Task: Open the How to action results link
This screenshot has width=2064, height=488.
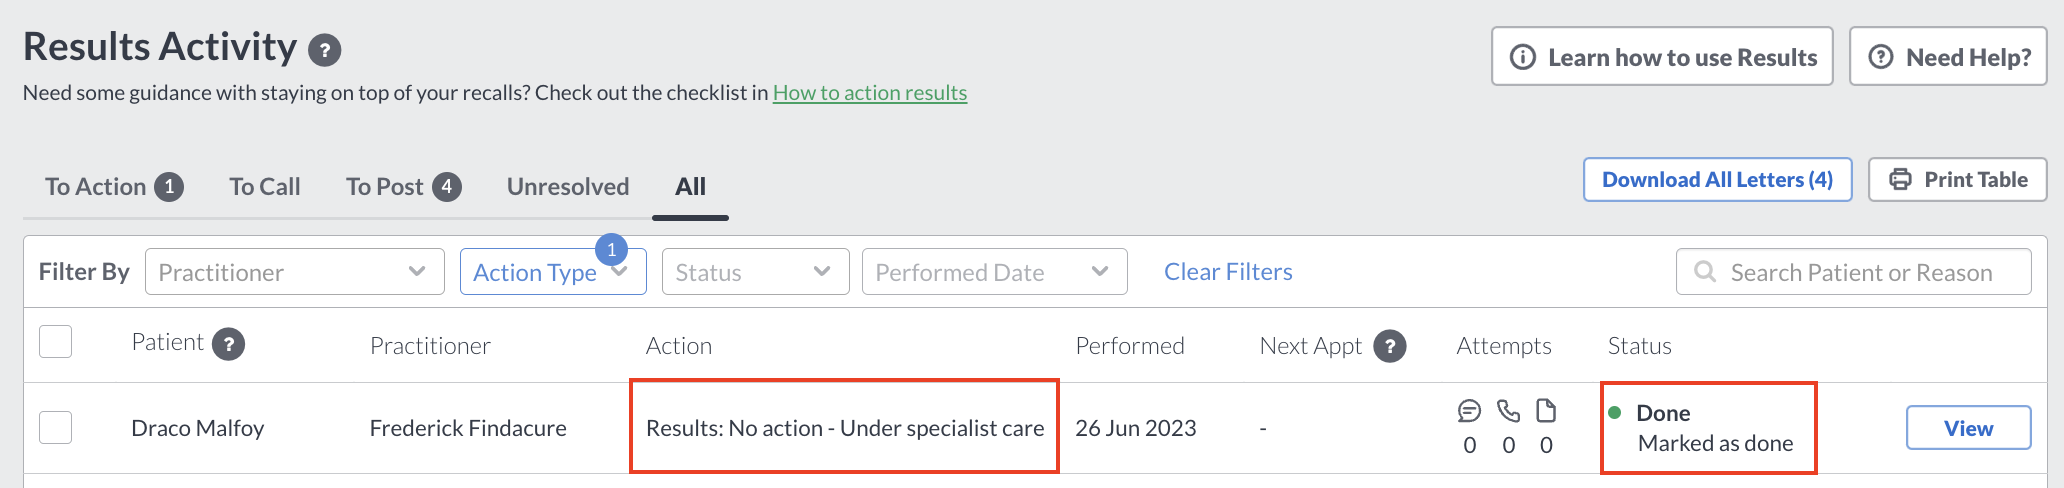Action: pos(870,93)
